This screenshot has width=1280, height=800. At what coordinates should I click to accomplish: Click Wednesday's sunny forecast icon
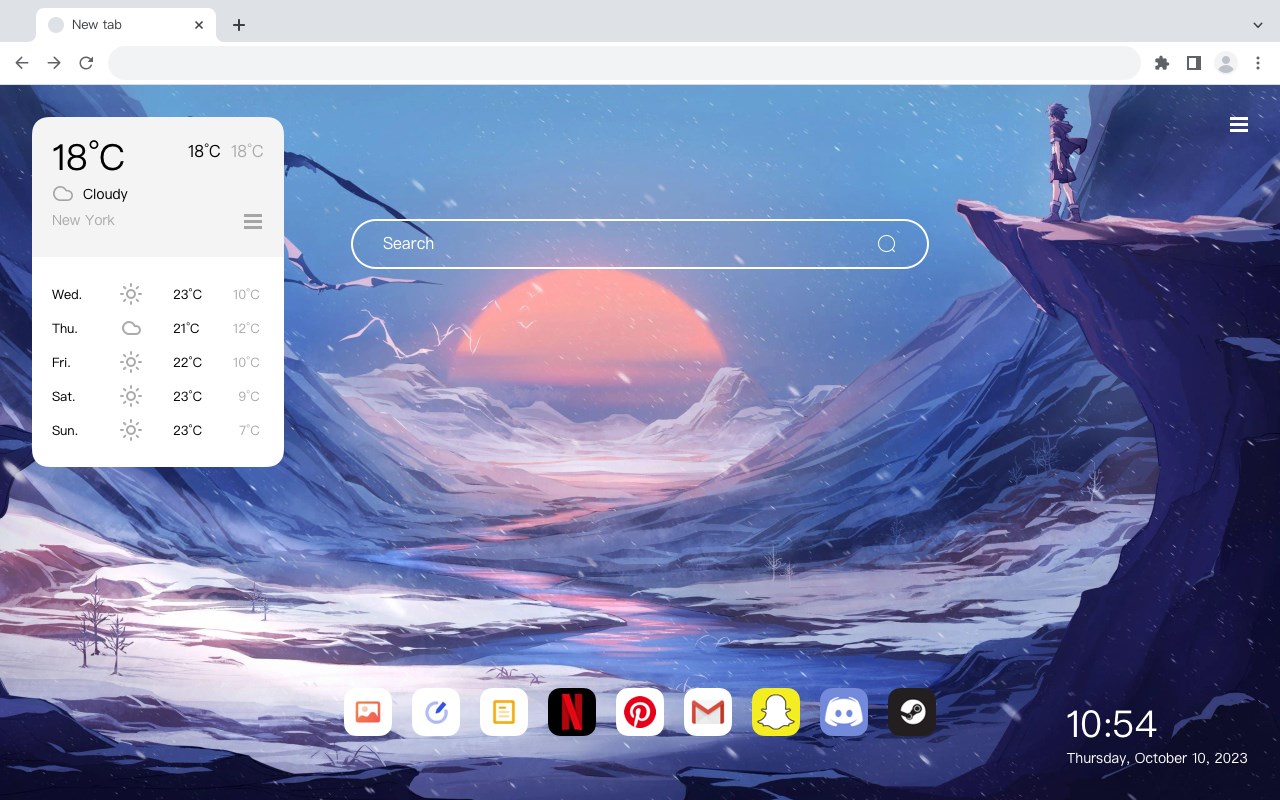pos(131,294)
